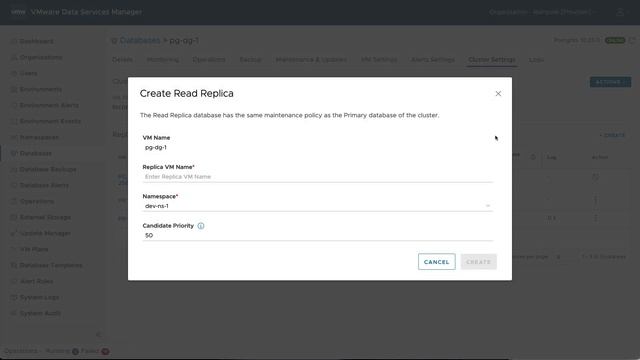640x360 pixels.
Task: Open external link icon beside Online badge
Action: (x=632, y=40)
